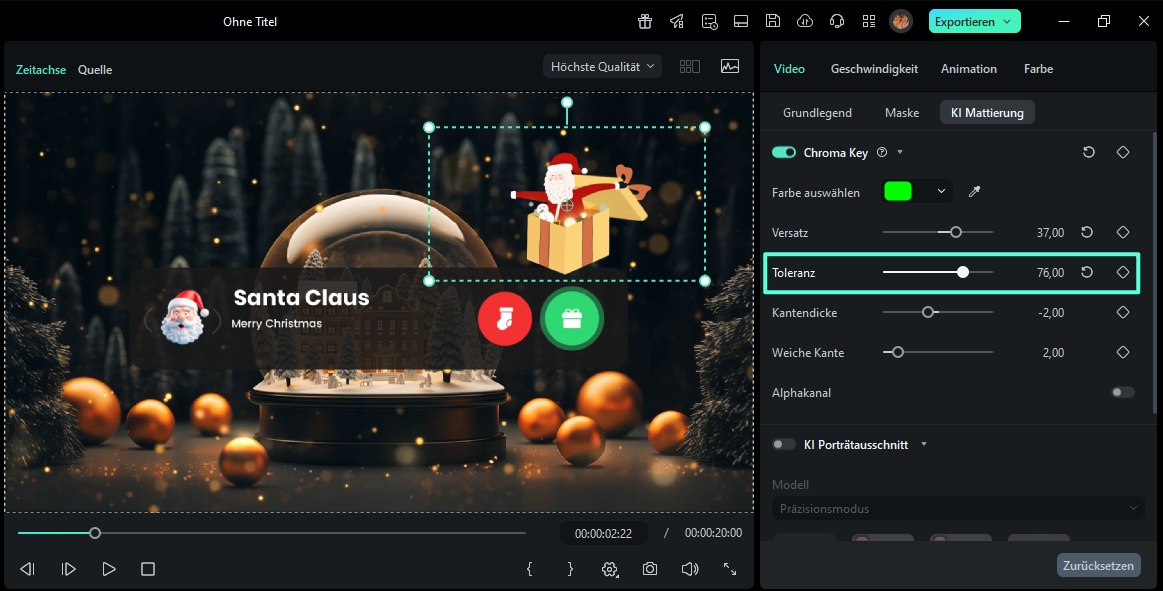1163x591 pixels.
Task: Click the eyedropper color picker icon
Action: point(975,192)
